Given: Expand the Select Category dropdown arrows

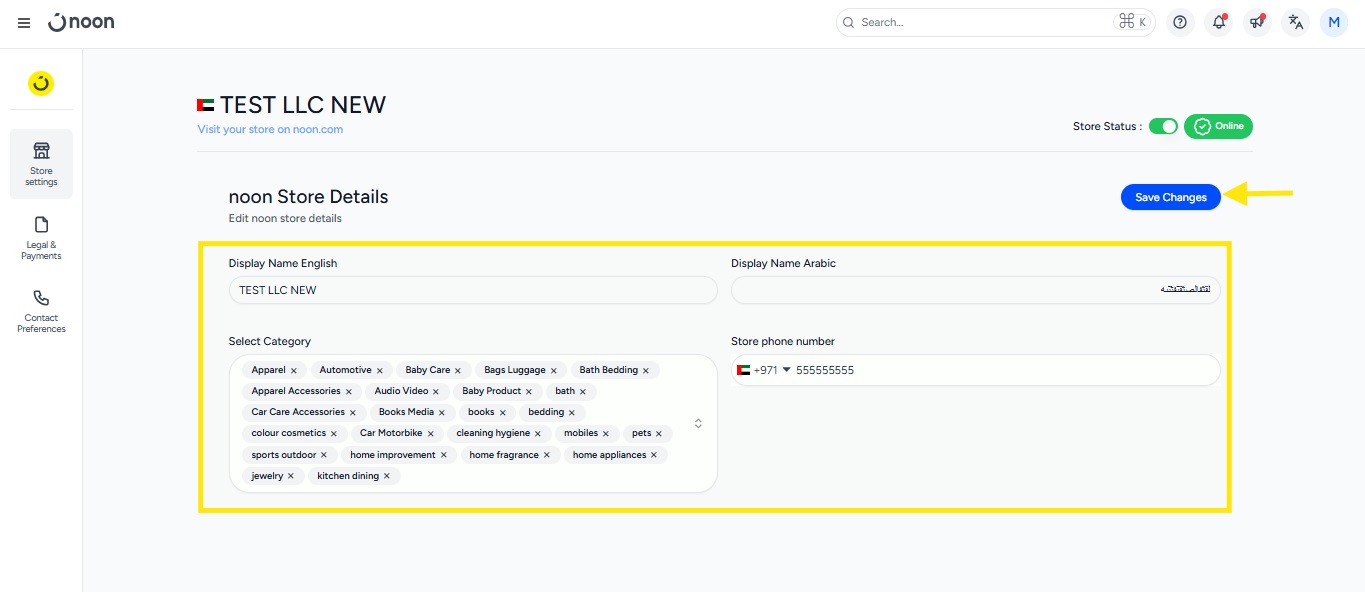Looking at the screenshot, I should 698,424.
